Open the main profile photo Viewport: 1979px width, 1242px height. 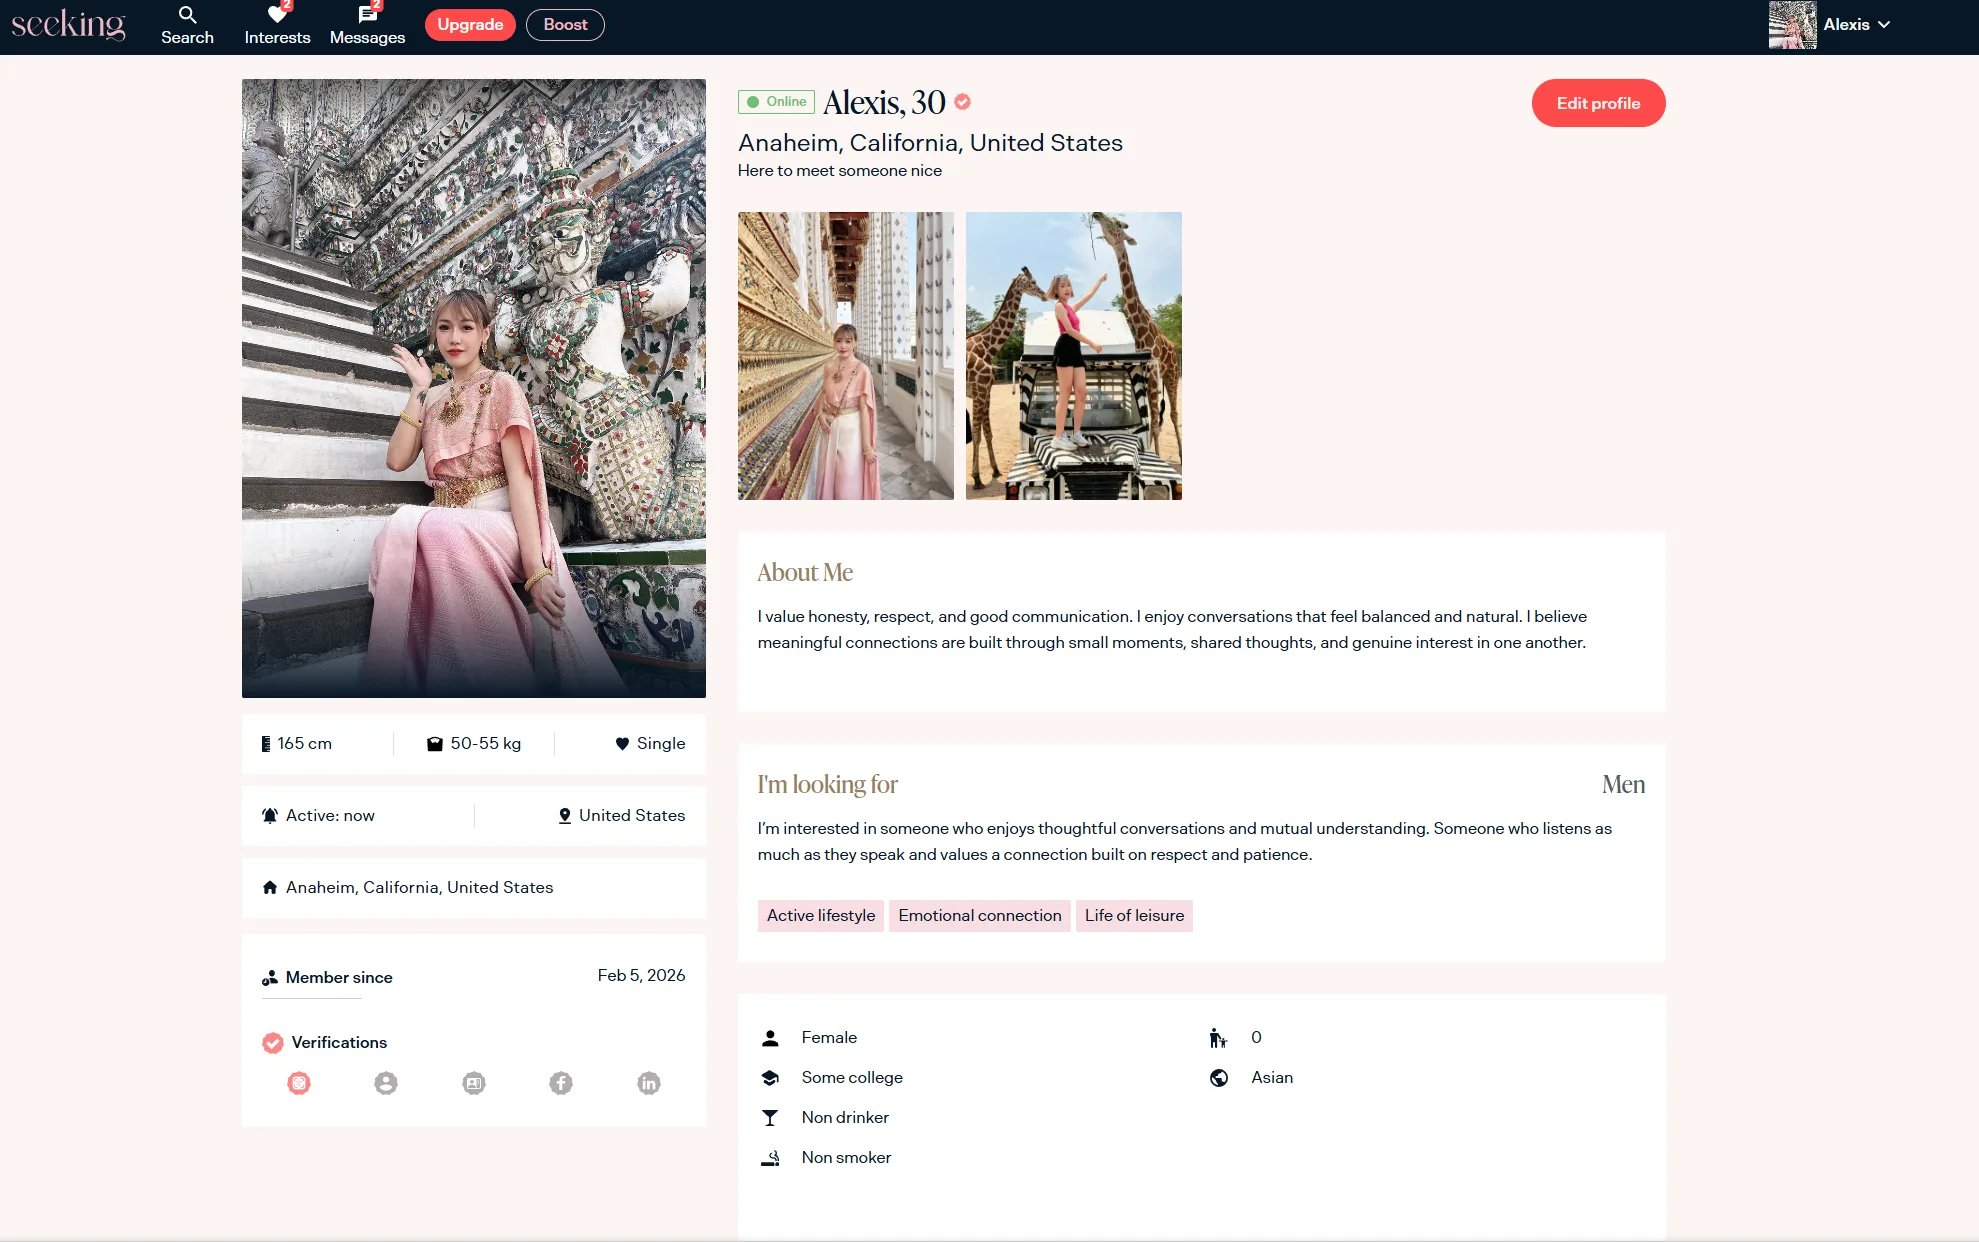[x=473, y=388]
